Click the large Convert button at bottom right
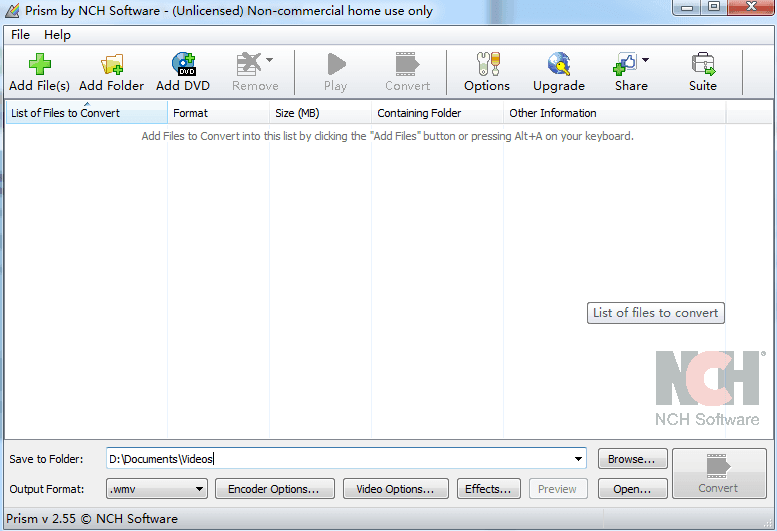777x531 pixels. [720, 474]
